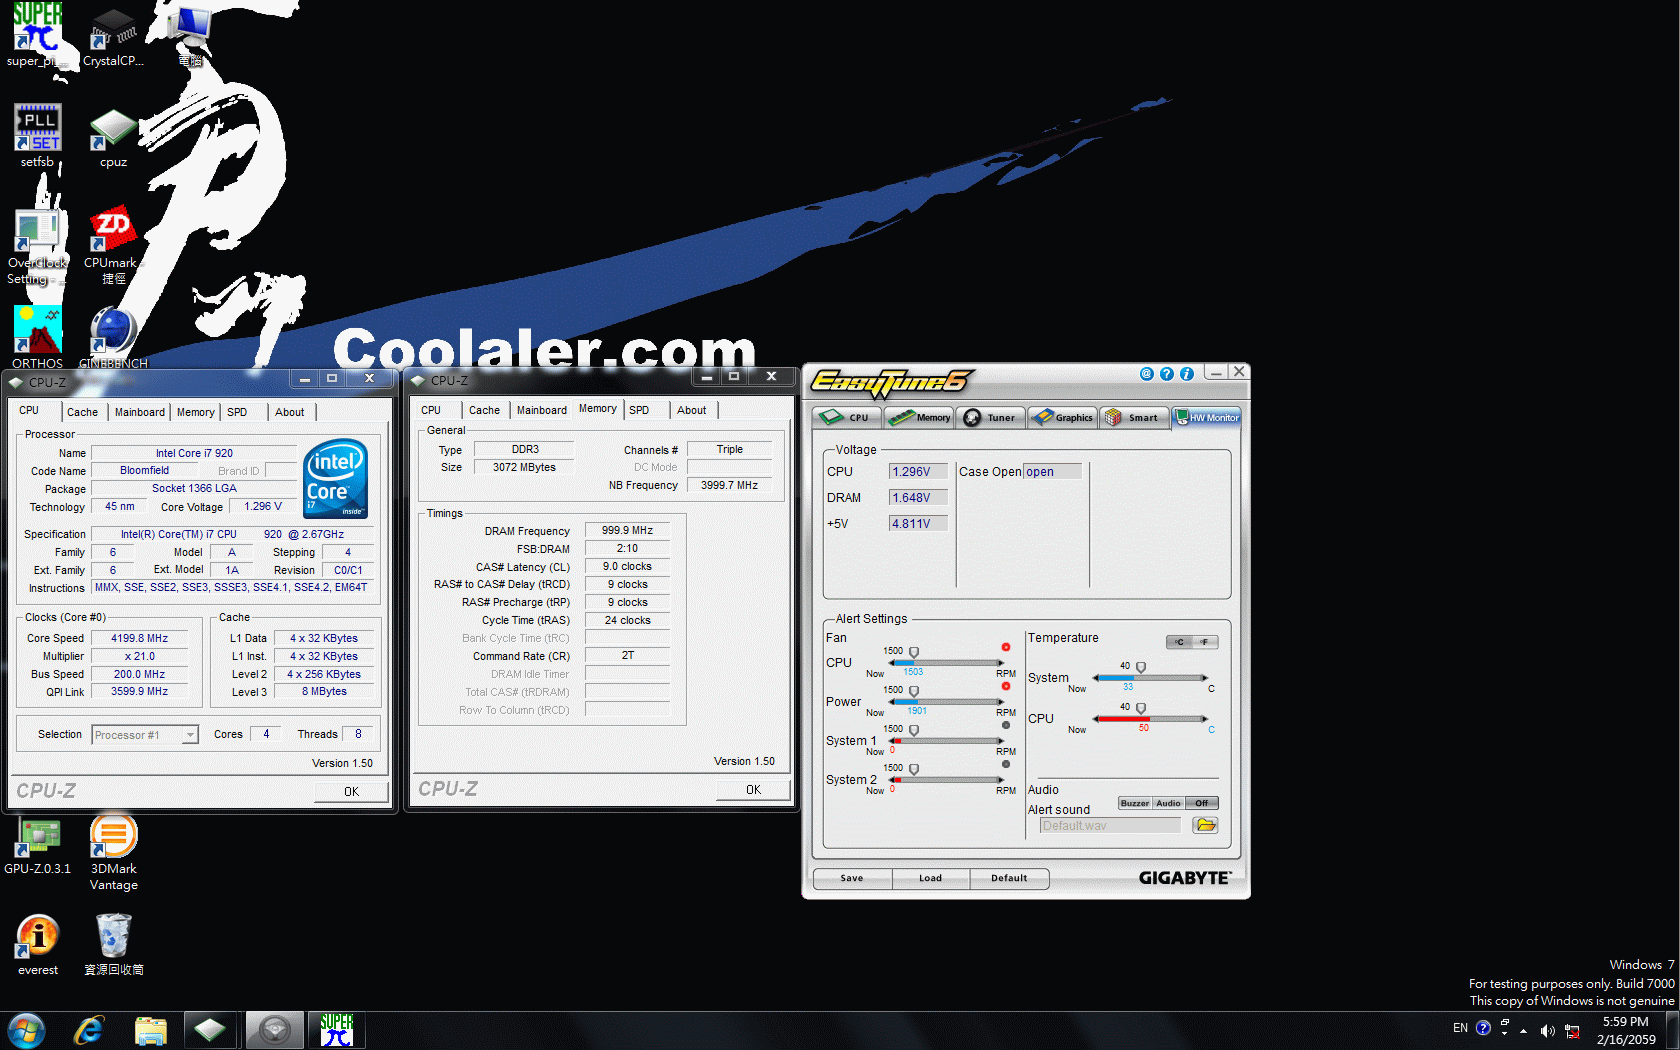The image size is (1680, 1050).
Task: Click the Windows Start orb
Action: click(x=26, y=1030)
